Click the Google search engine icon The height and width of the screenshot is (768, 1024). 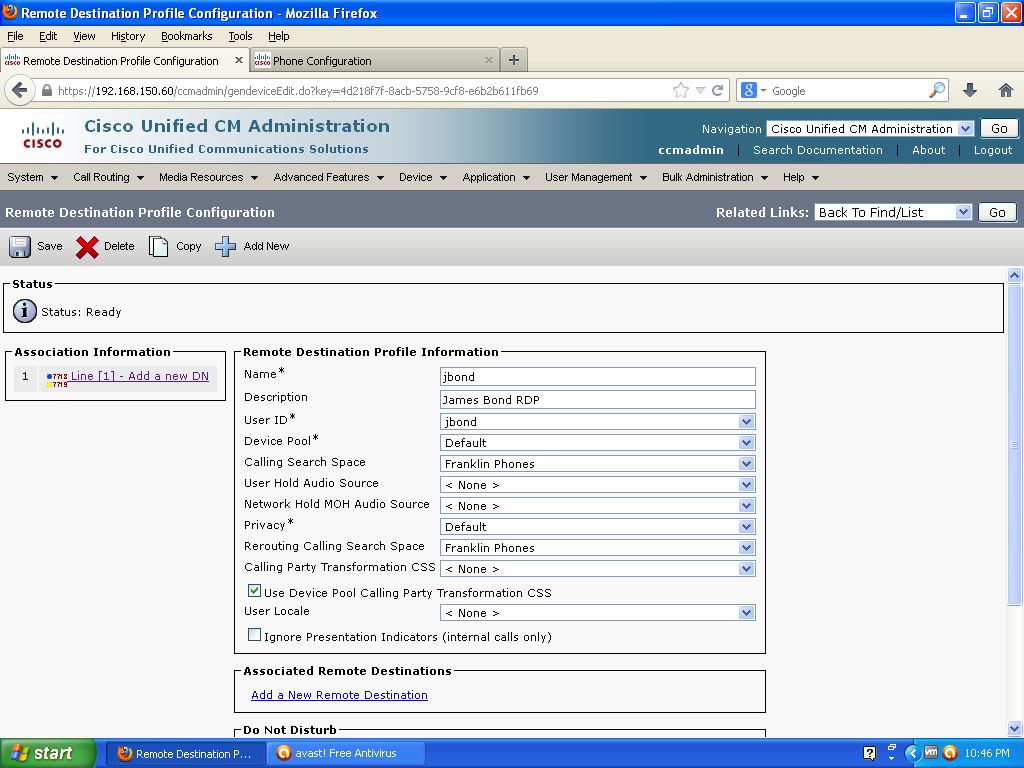(x=749, y=91)
